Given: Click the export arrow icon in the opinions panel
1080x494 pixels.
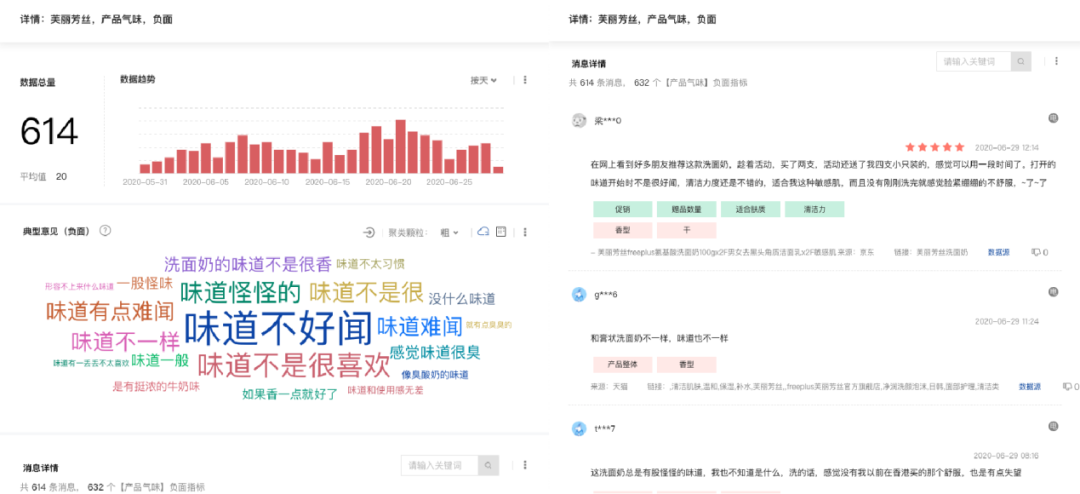Looking at the screenshot, I should (x=369, y=232).
